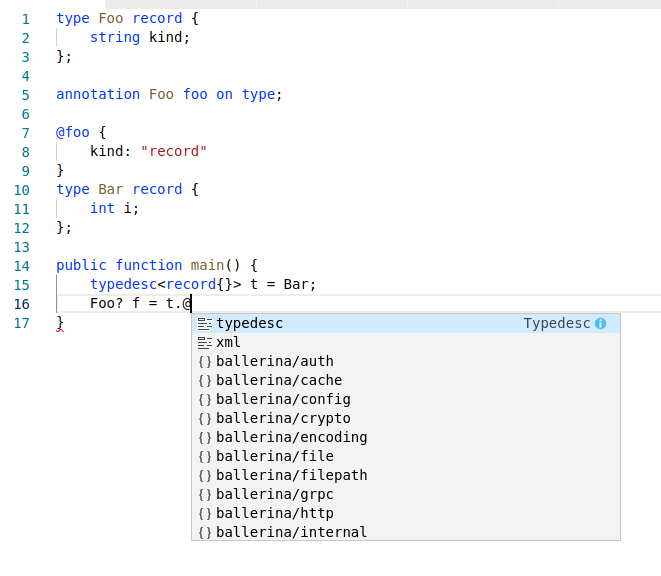Click 'Foo' type name on line 1
Image resolution: width=661 pixels, height=576 pixels.
[111, 19]
